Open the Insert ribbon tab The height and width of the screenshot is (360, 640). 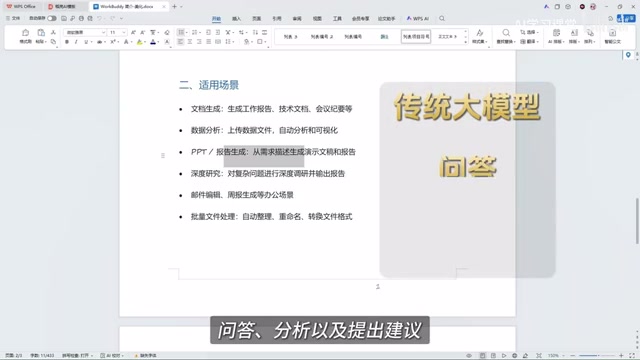[x=236, y=19]
